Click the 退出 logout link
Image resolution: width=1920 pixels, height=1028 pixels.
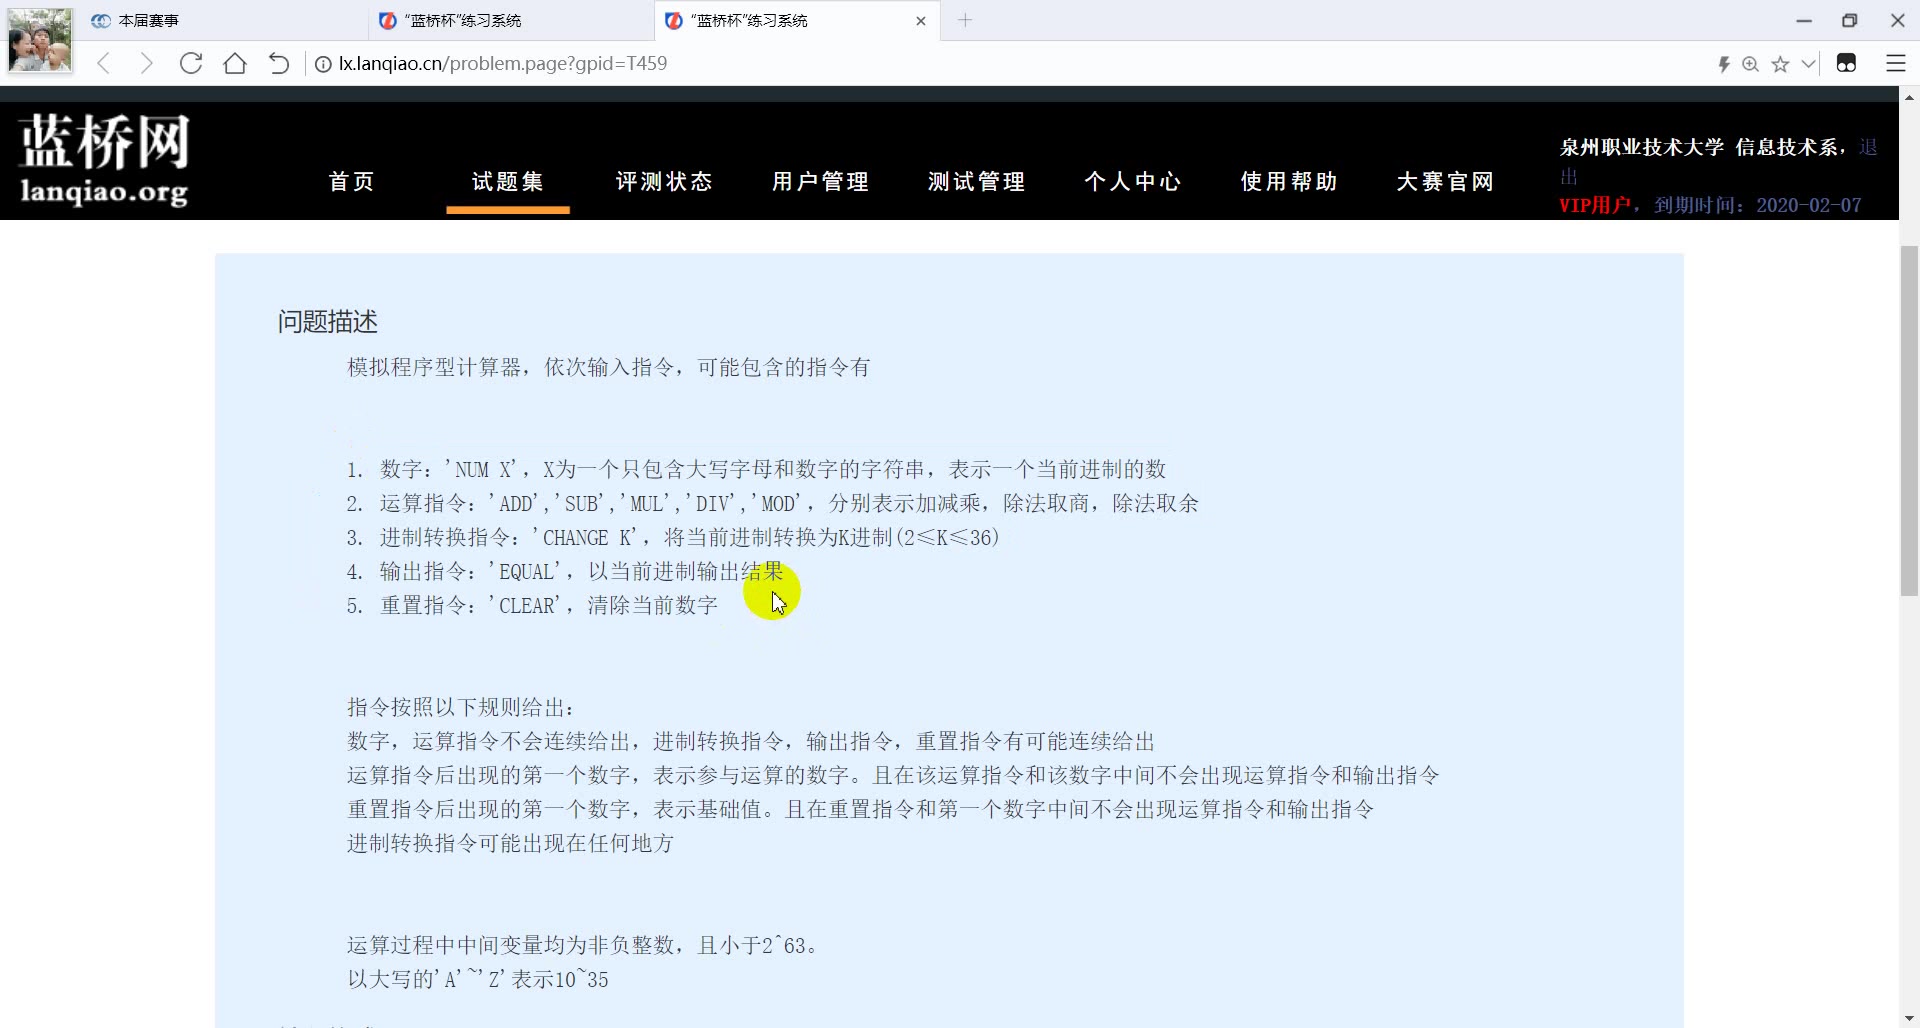tap(1868, 147)
